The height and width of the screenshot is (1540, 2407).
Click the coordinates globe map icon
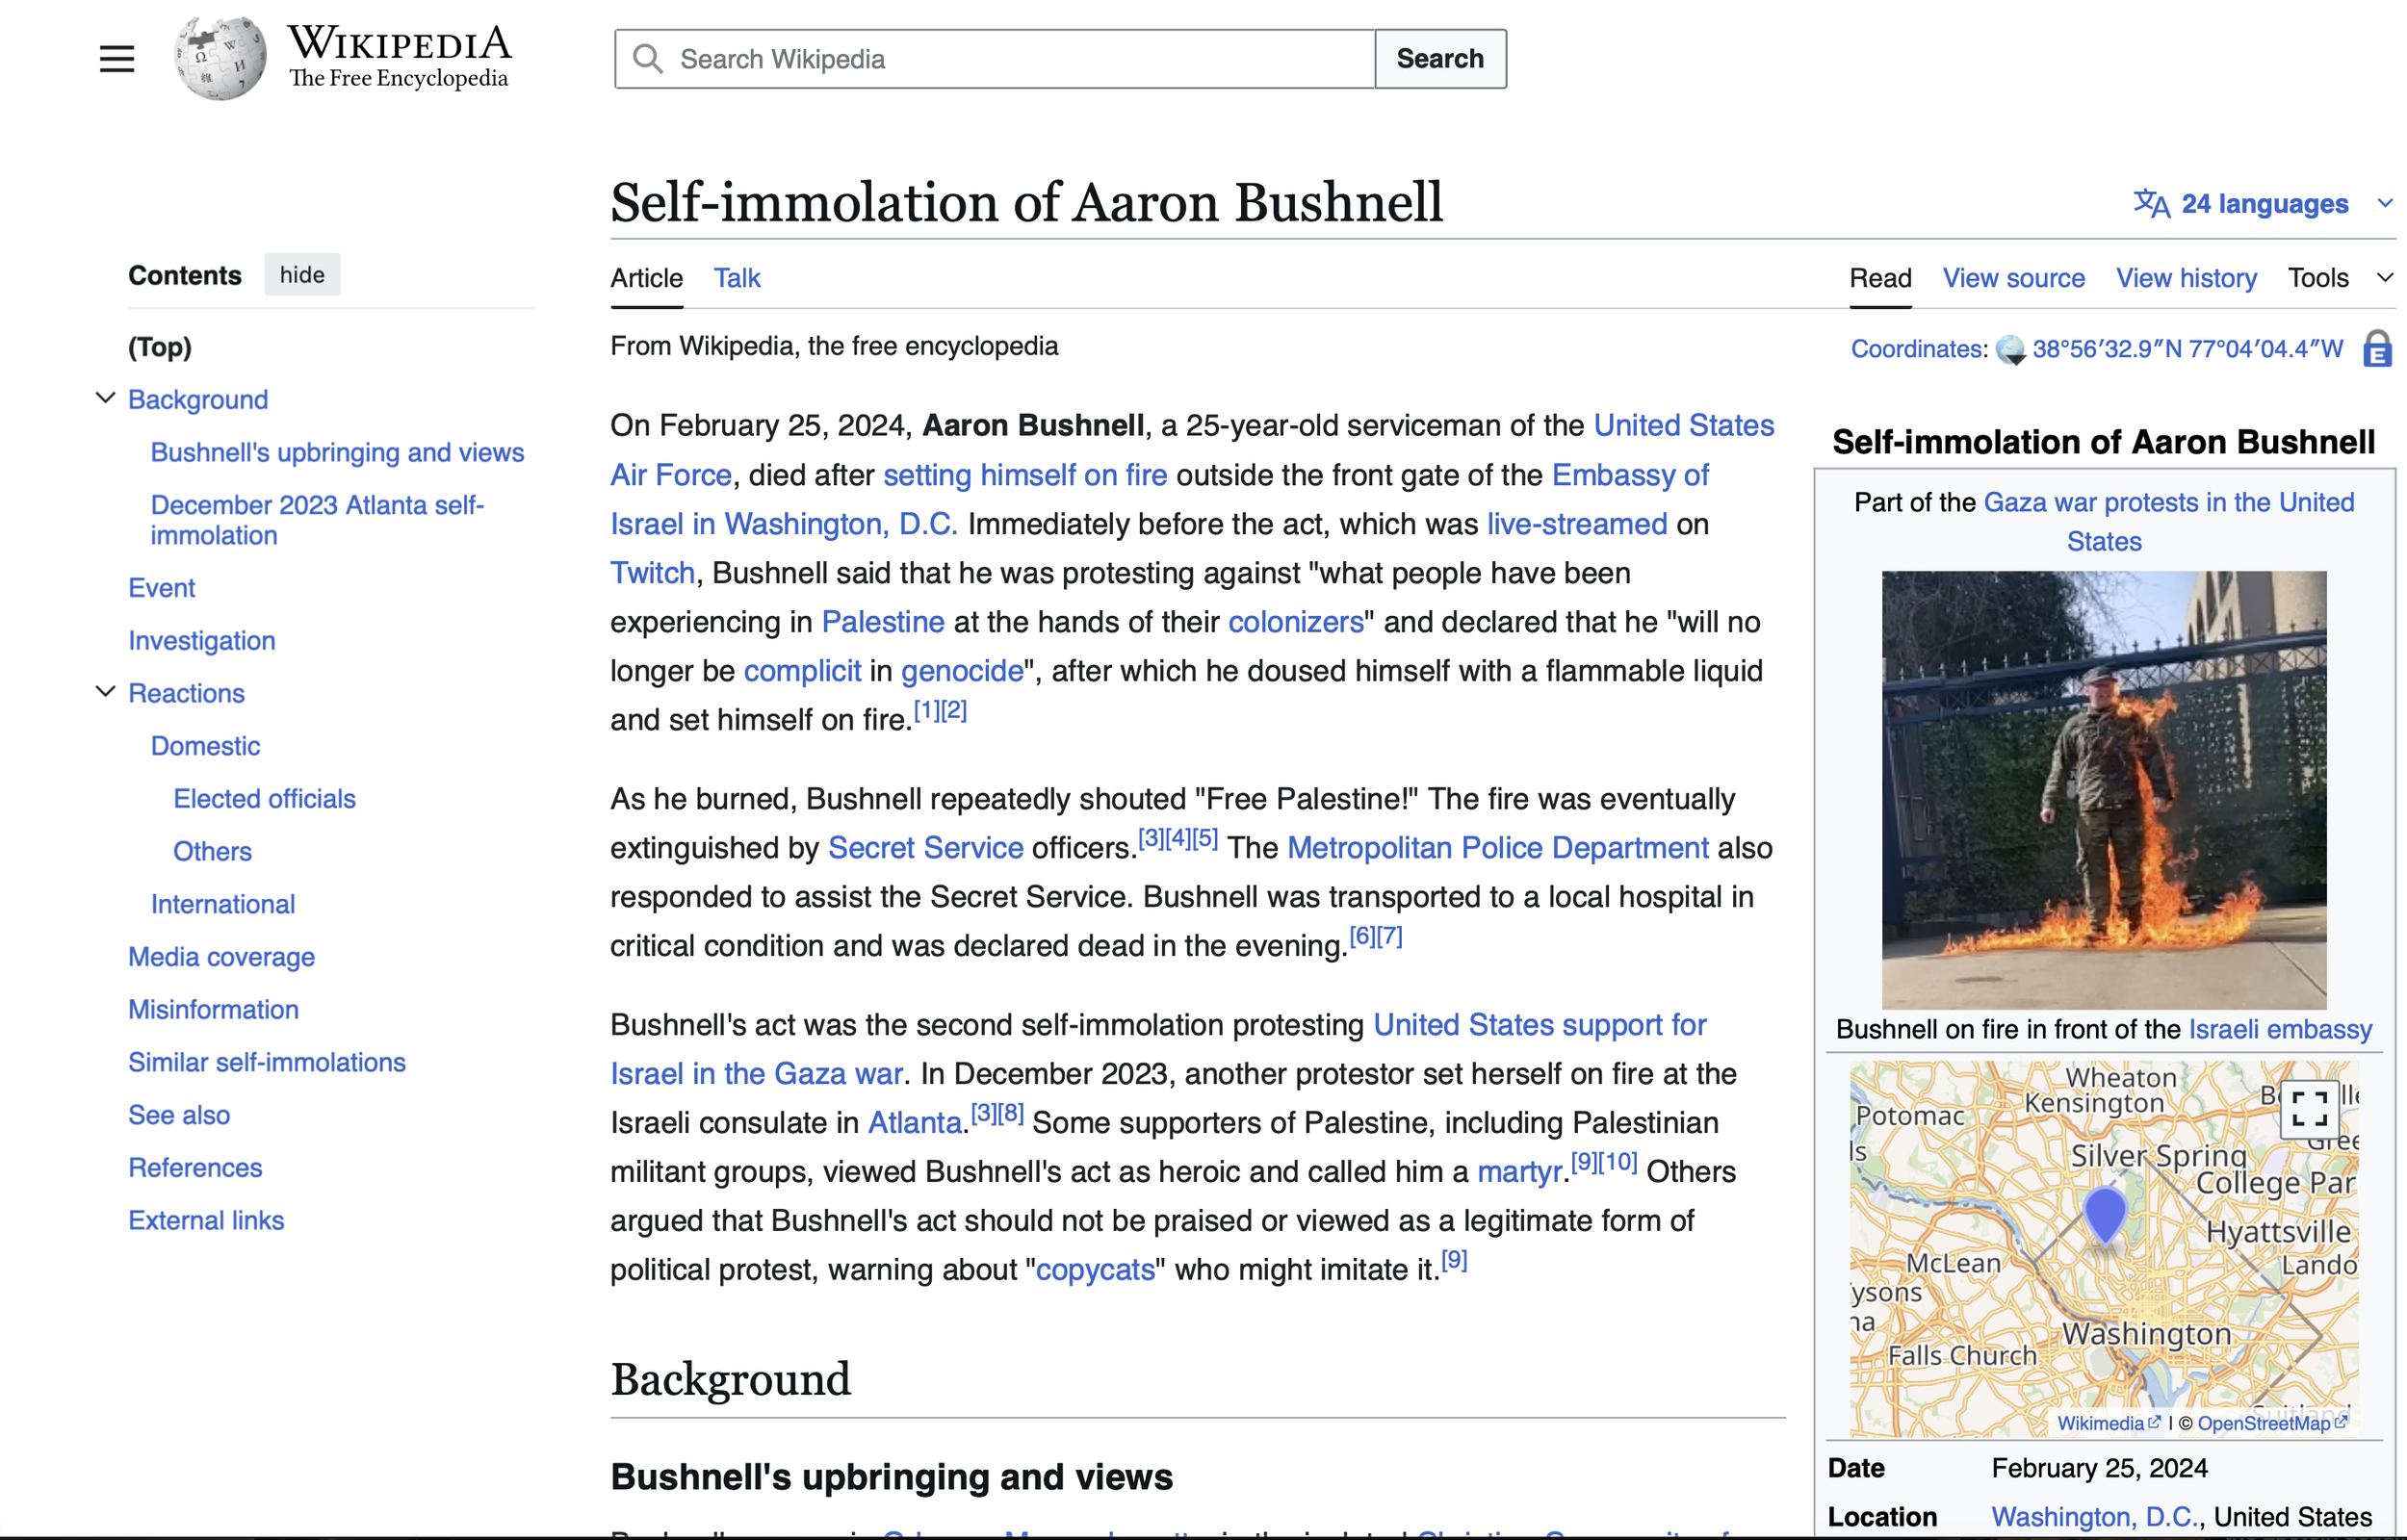(x=2010, y=350)
